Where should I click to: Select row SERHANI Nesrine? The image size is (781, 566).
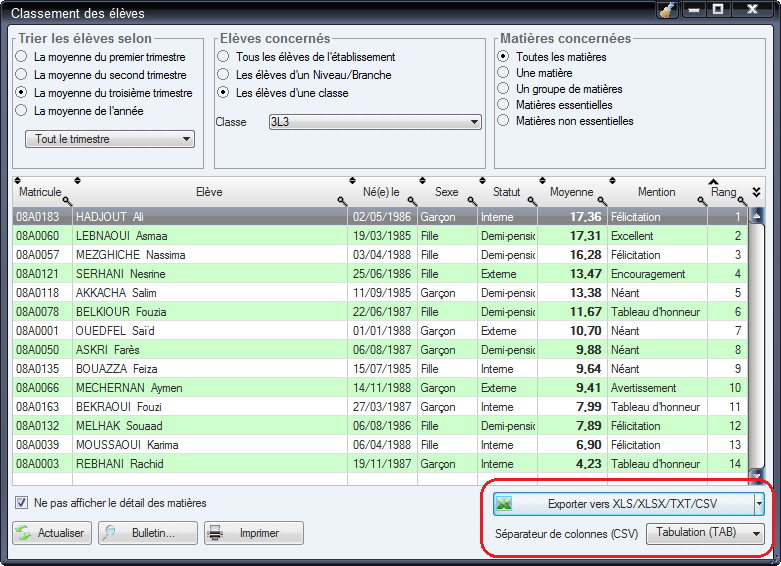pos(380,274)
